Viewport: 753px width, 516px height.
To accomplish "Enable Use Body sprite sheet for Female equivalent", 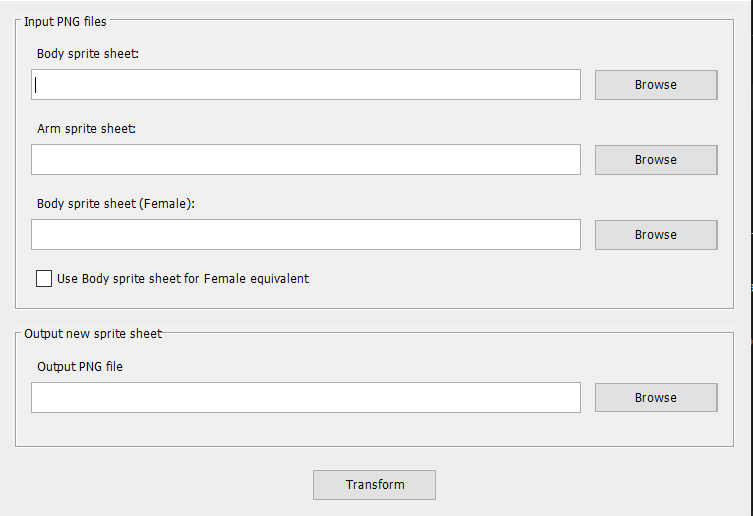I will click(44, 279).
